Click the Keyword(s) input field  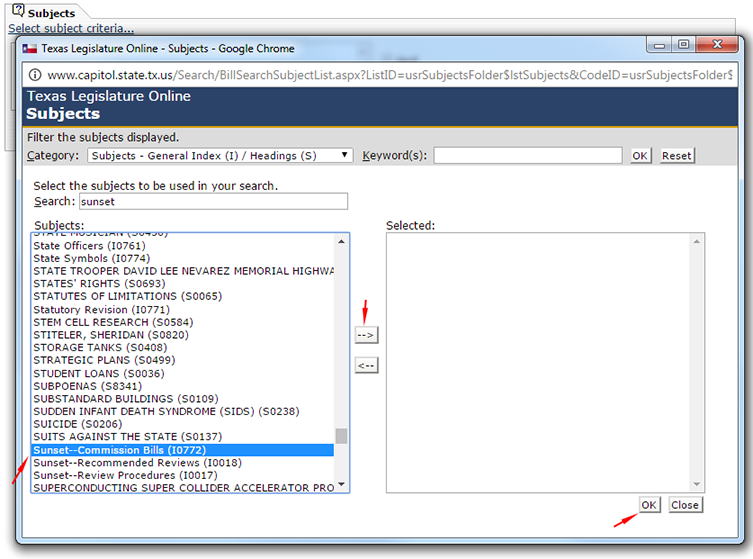click(x=528, y=156)
